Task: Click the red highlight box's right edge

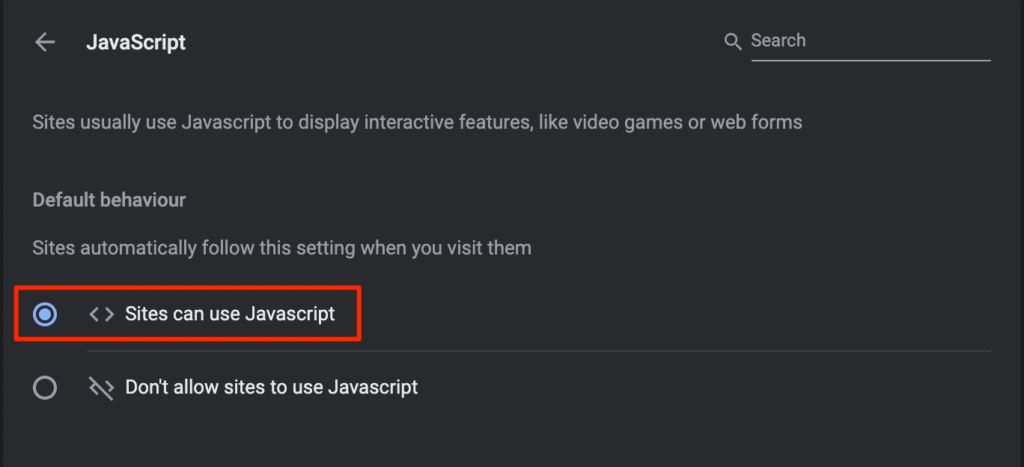Action: click(358, 314)
